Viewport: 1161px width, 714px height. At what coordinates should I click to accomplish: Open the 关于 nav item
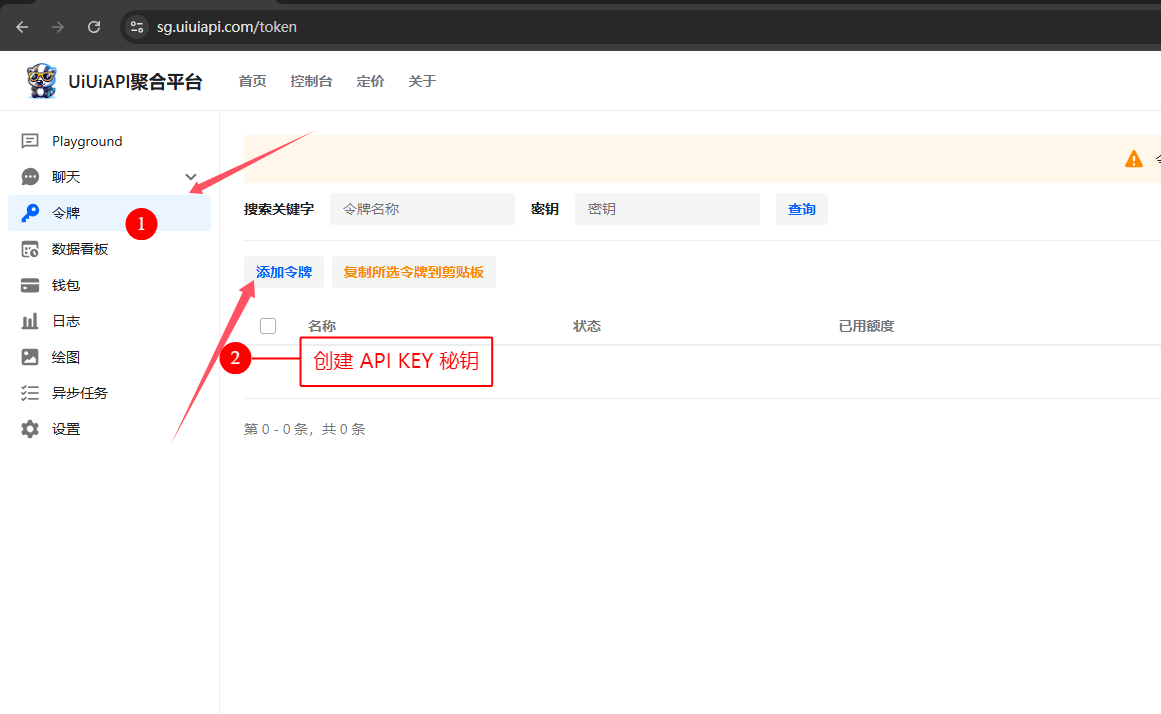[x=422, y=81]
